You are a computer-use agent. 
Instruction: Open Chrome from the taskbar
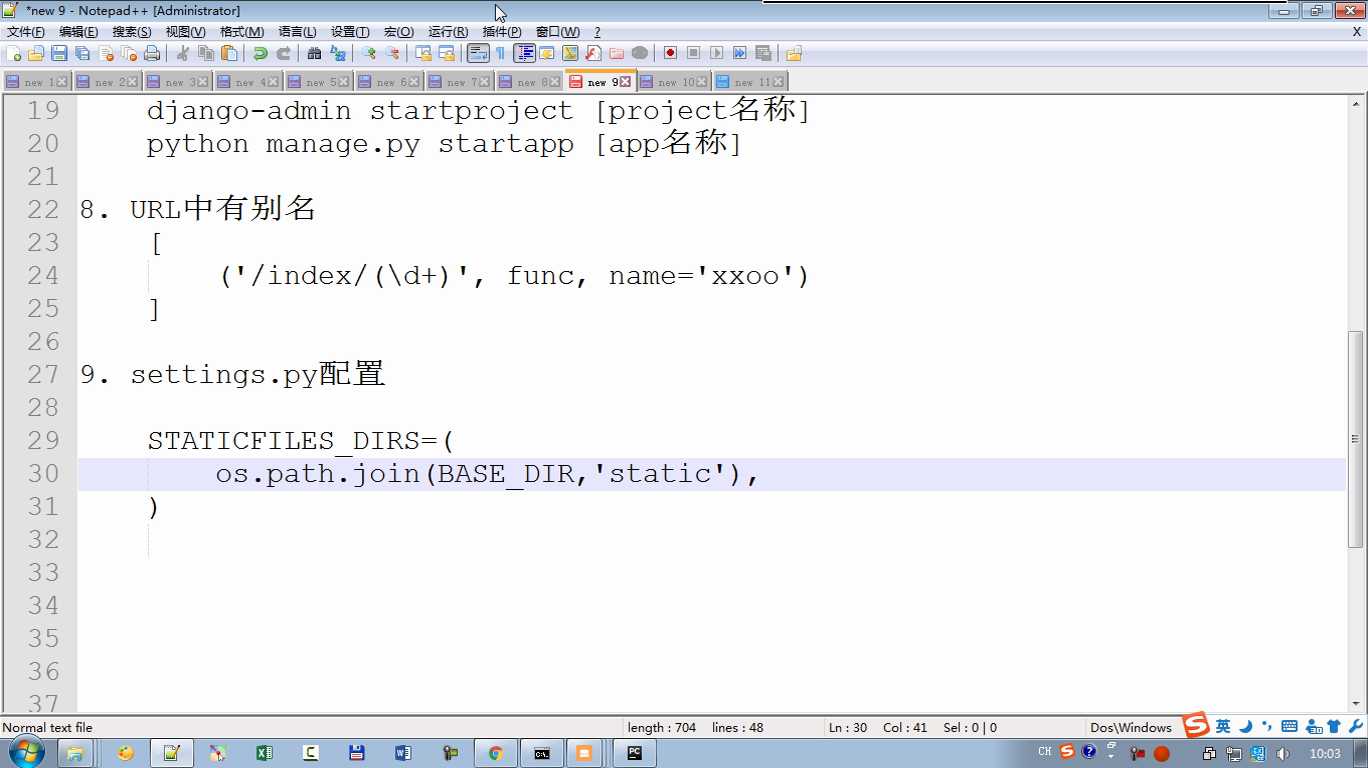pos(495,753)
